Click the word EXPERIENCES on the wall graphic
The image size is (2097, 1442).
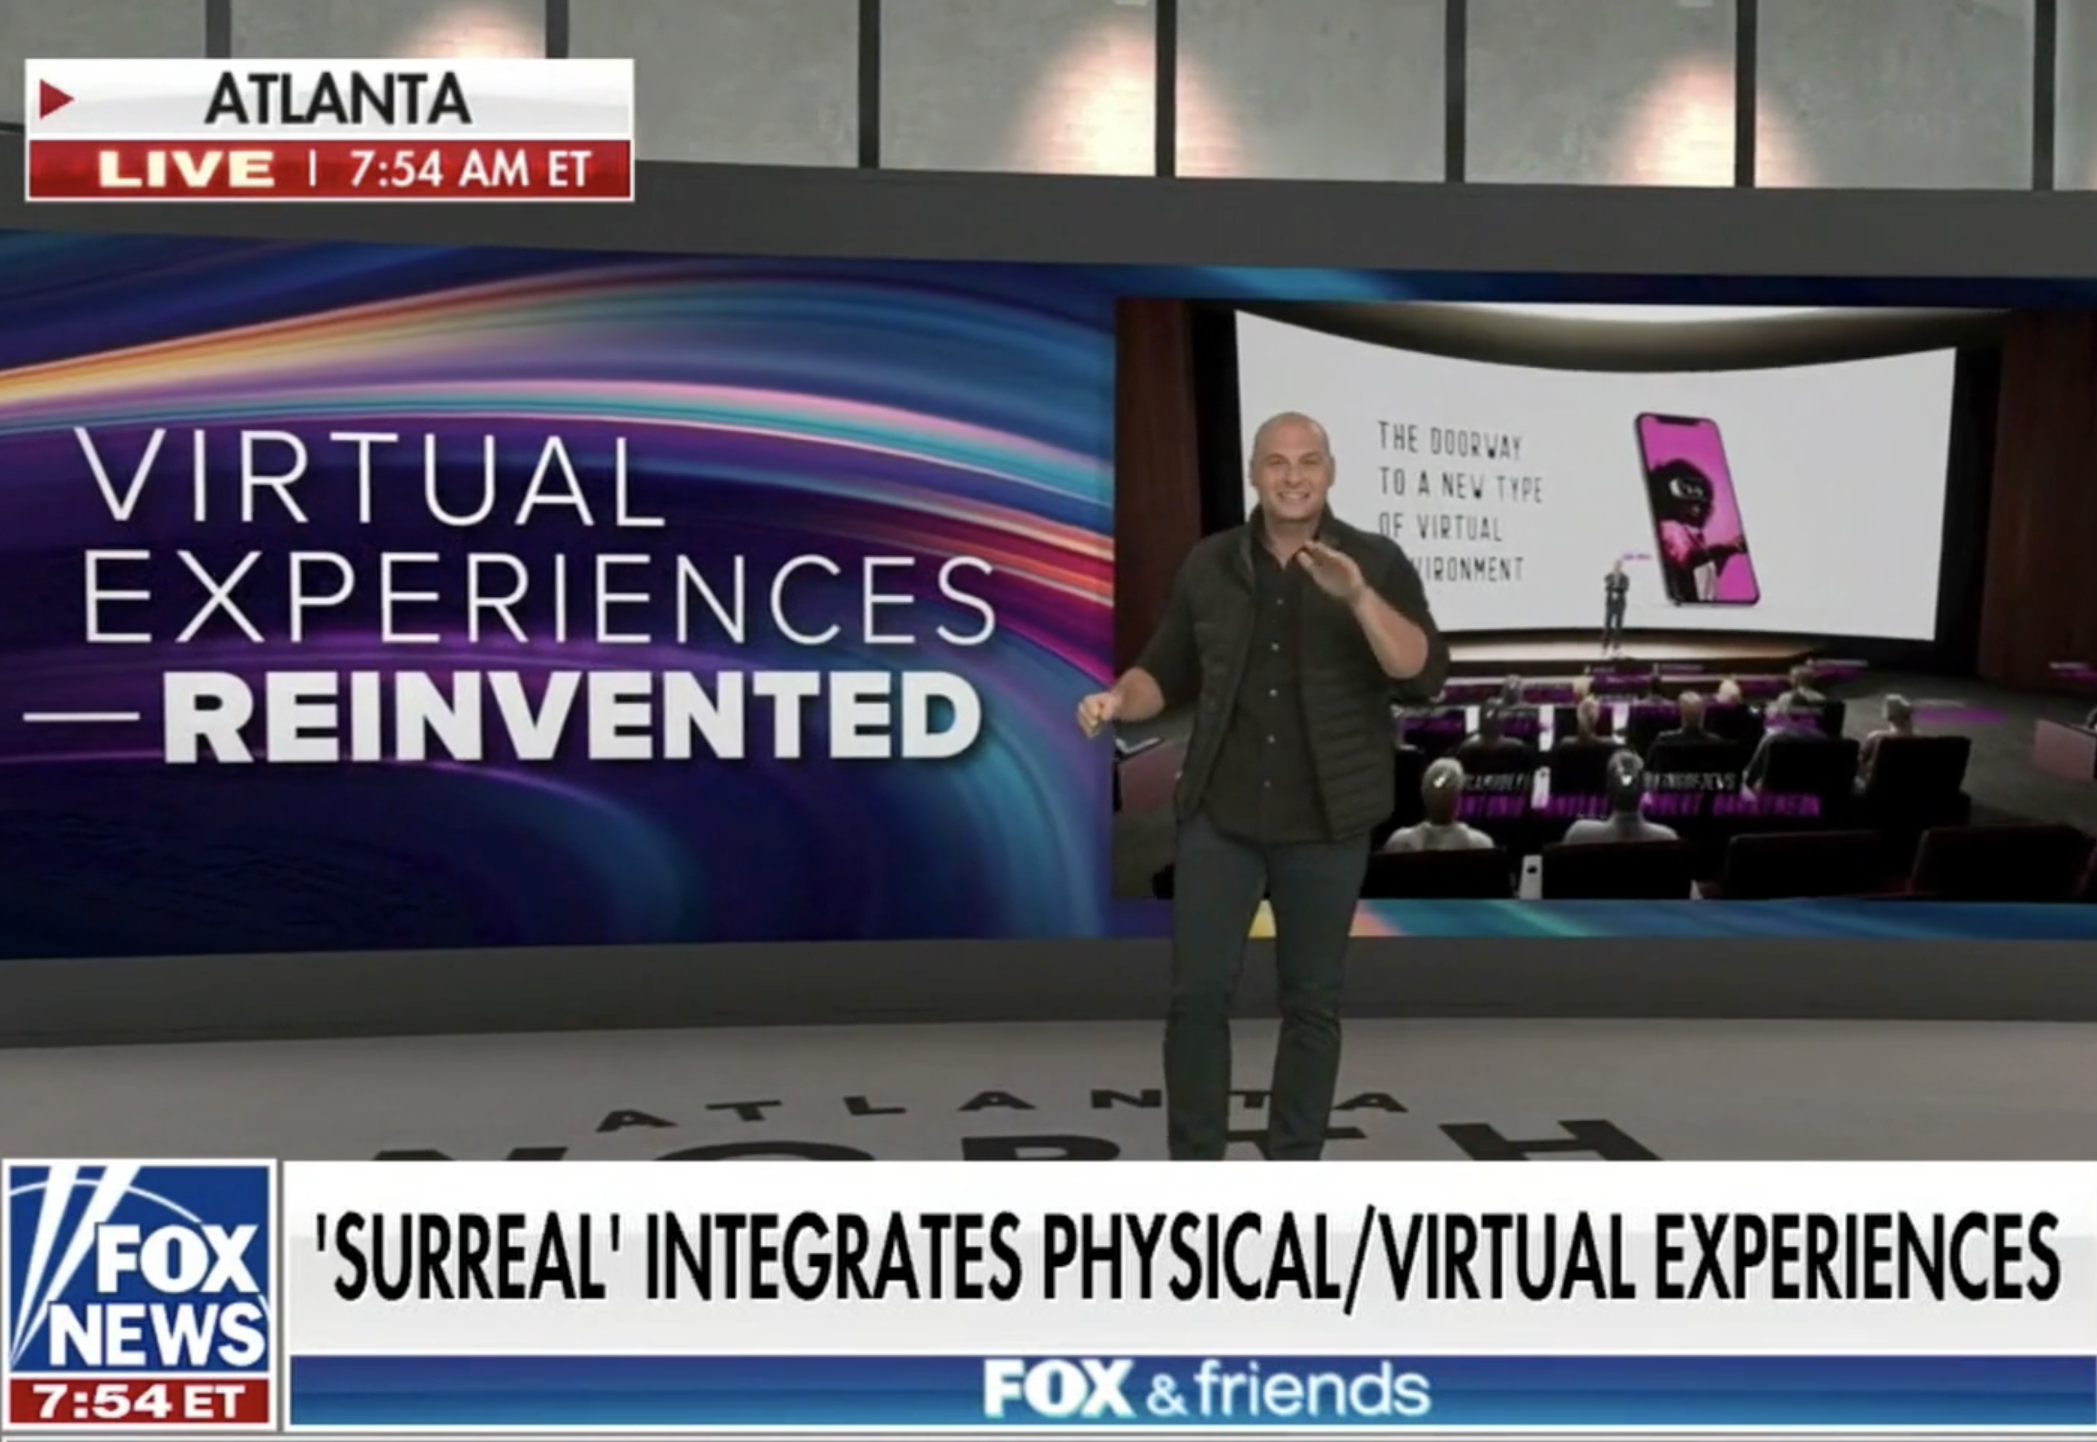tap(539, 599)
